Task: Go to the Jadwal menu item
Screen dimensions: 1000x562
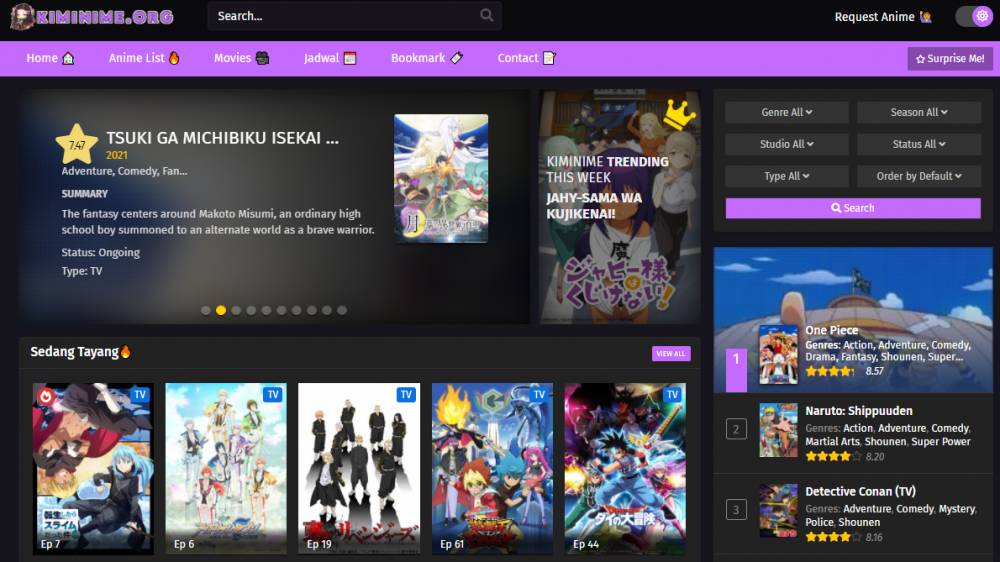Action: (330, 58)
